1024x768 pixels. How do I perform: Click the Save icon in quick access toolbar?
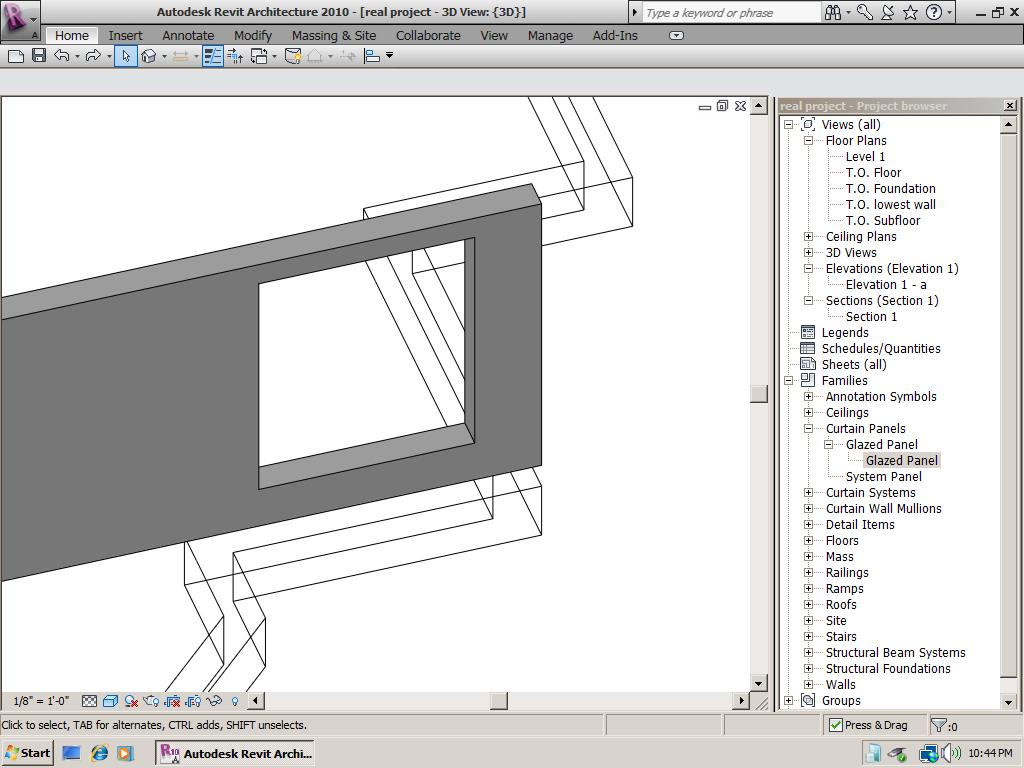(38, 56)
